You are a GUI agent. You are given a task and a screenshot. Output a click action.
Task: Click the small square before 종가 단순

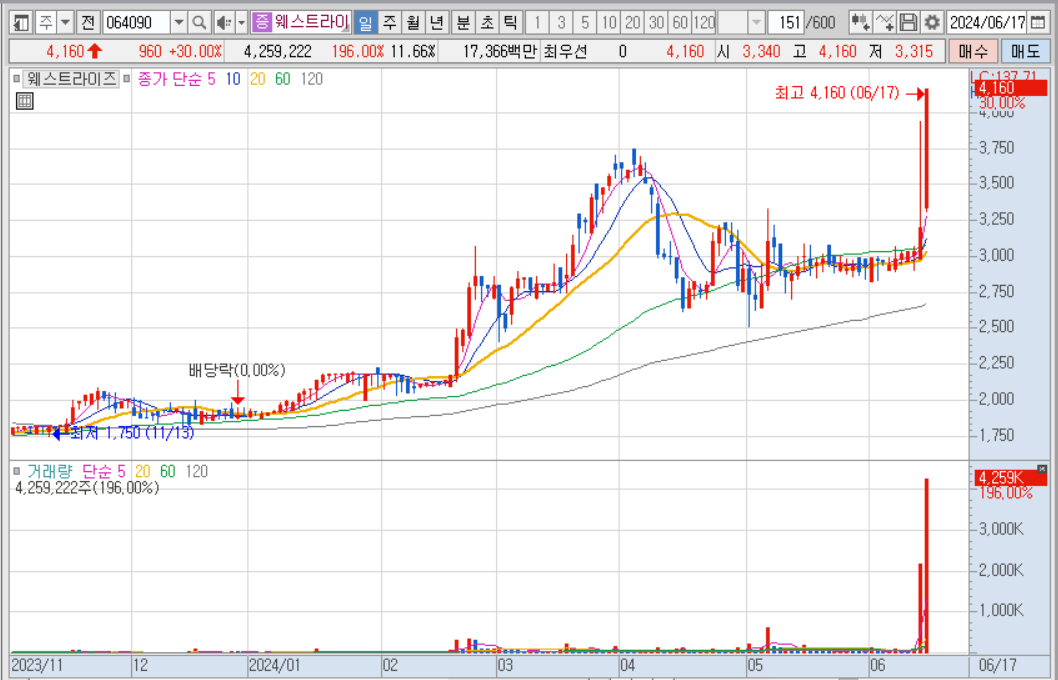pos(126,79)
